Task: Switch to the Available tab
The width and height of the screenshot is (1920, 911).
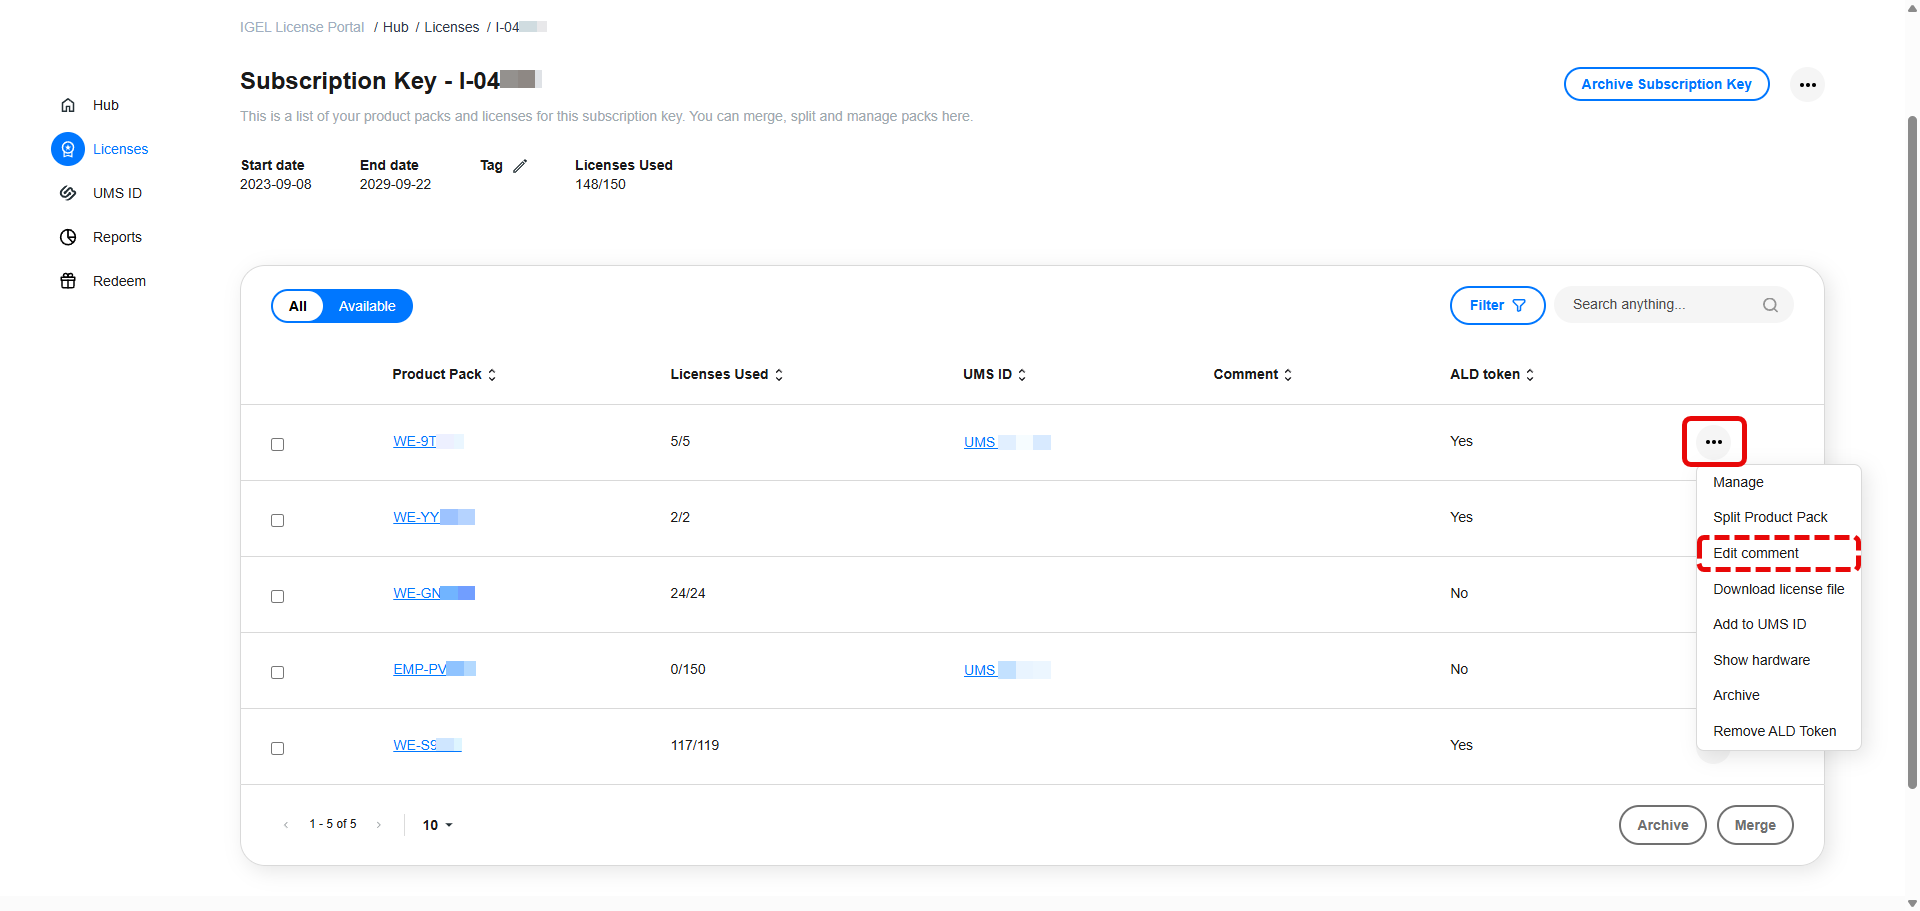Action: pyautogui.click(x=366, y=305)
